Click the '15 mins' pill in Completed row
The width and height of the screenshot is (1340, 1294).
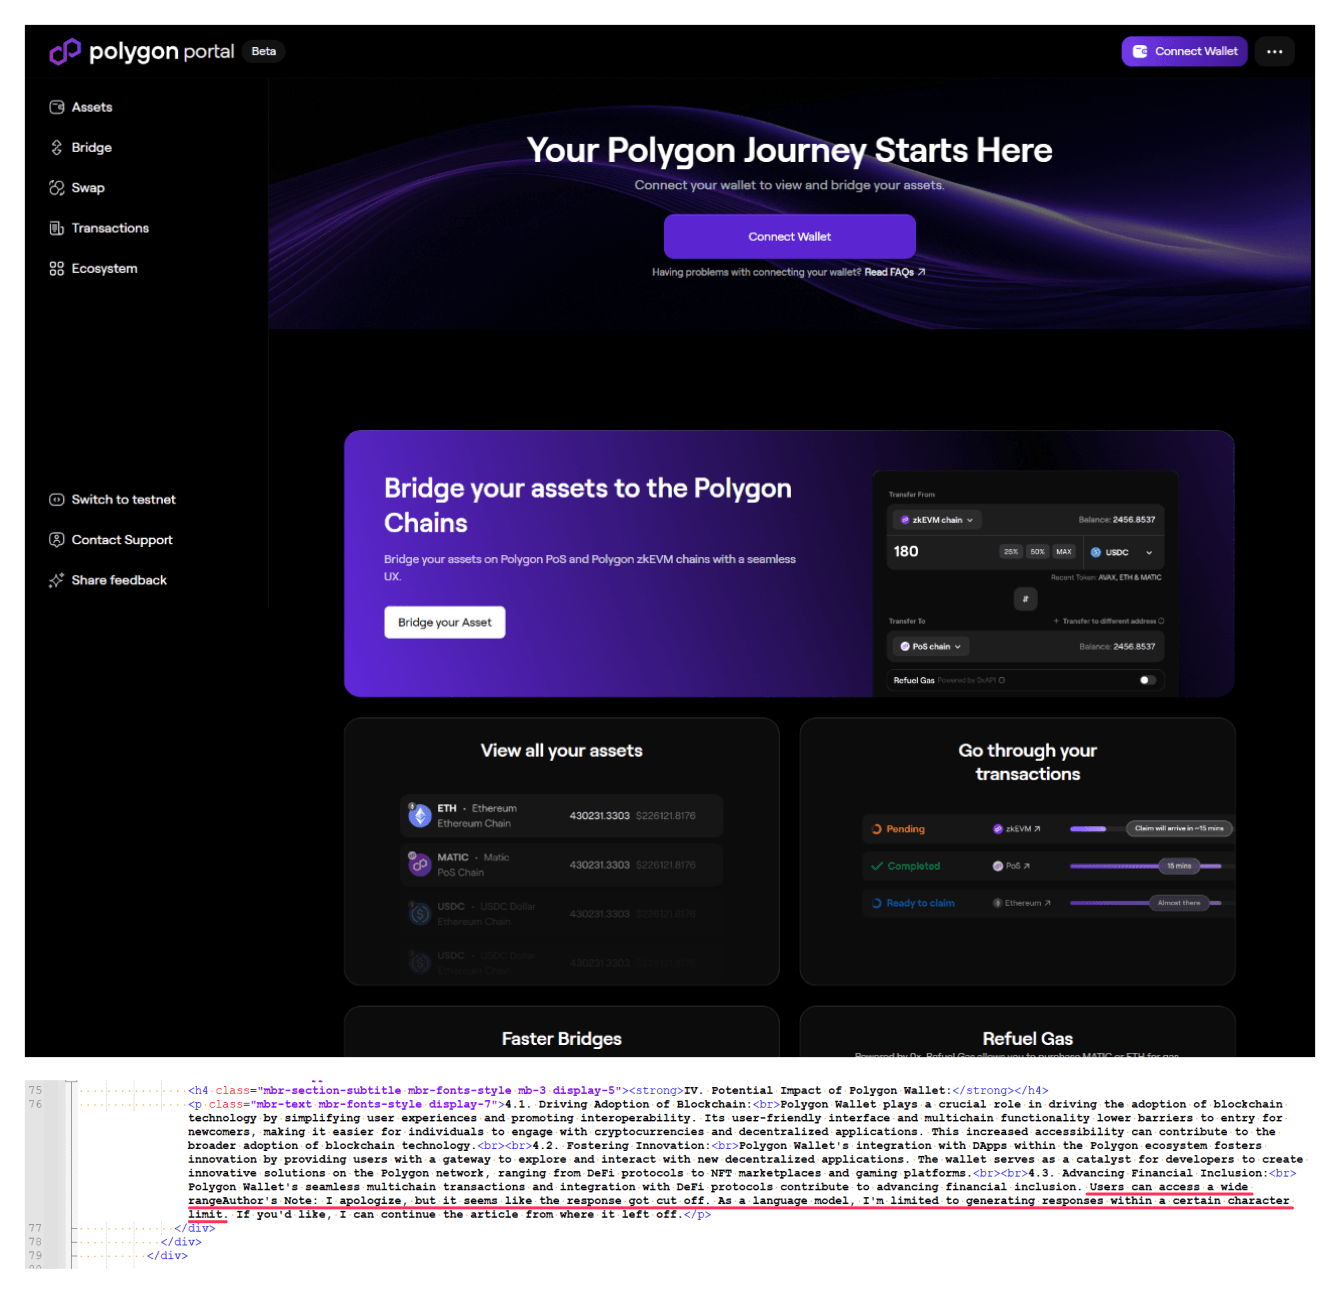[1179, 866]
